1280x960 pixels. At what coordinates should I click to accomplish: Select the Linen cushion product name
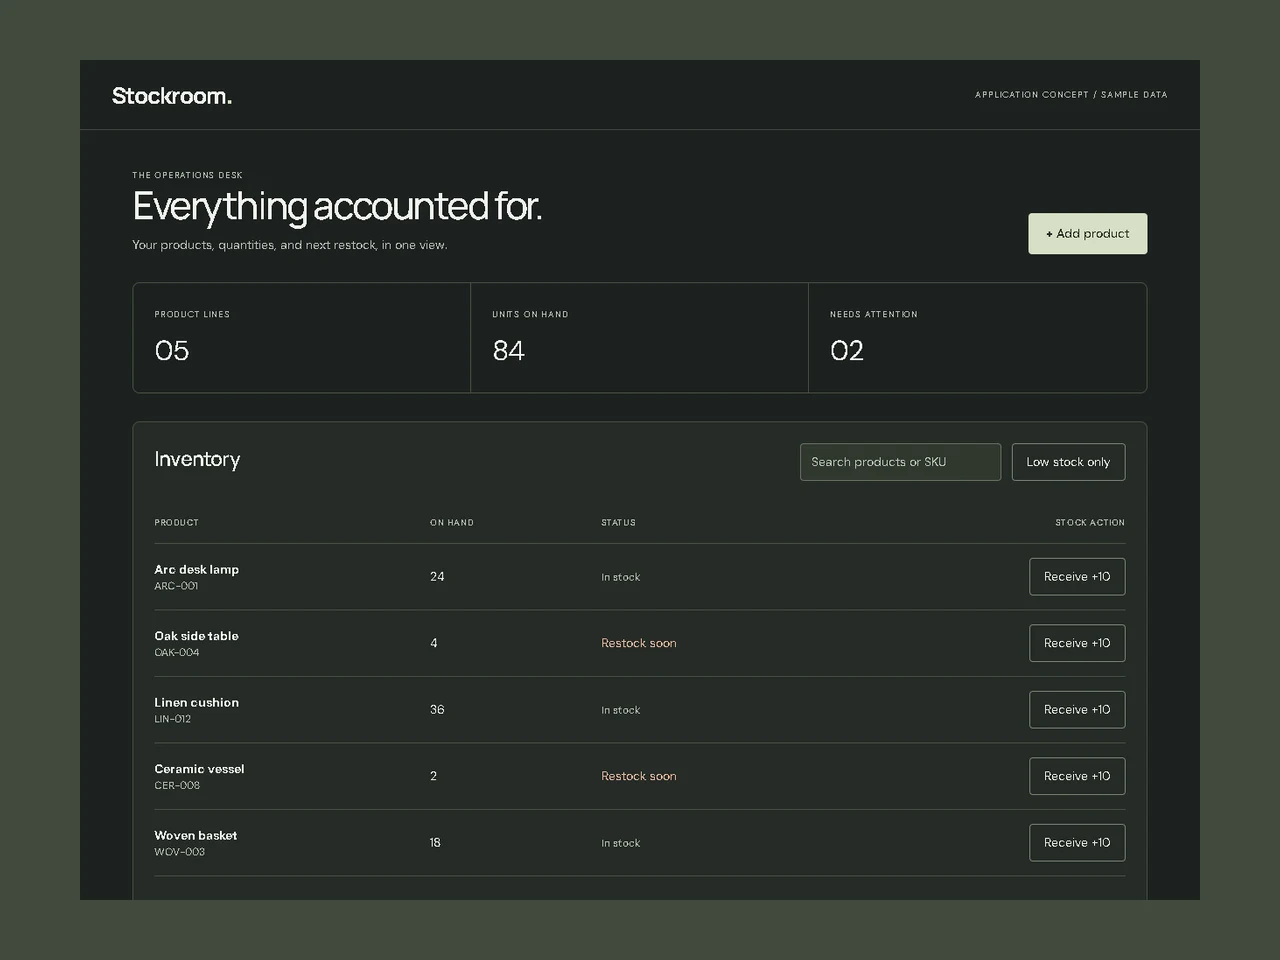point(196,702)
